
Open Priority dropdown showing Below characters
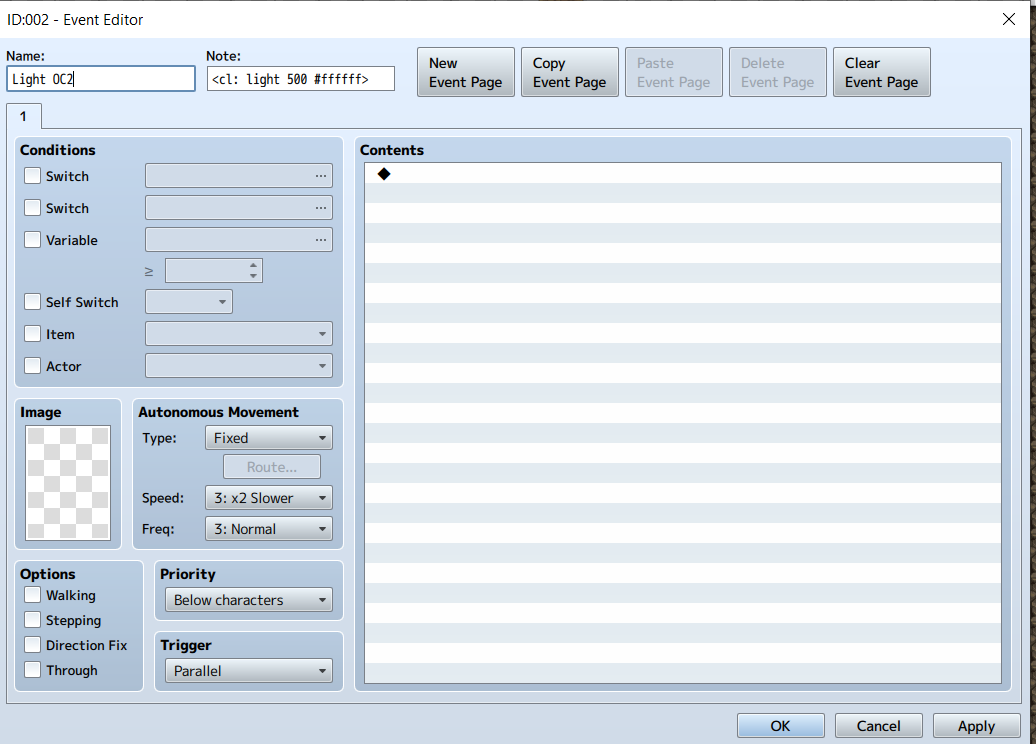coord(249,600)
